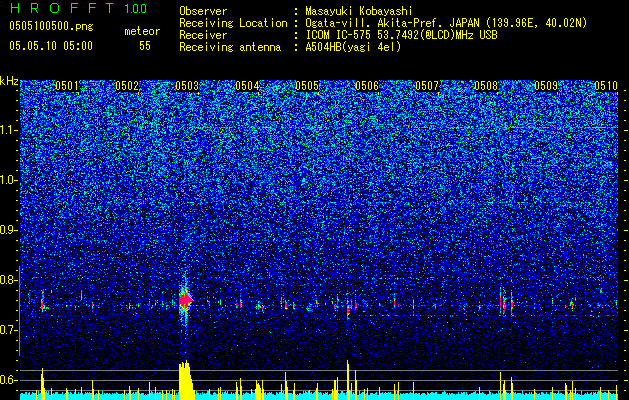Viewport: 629px width, 400px height.
Task: Click the 0504 time marker
Action: pyautogui.click(x=247, y=86)
